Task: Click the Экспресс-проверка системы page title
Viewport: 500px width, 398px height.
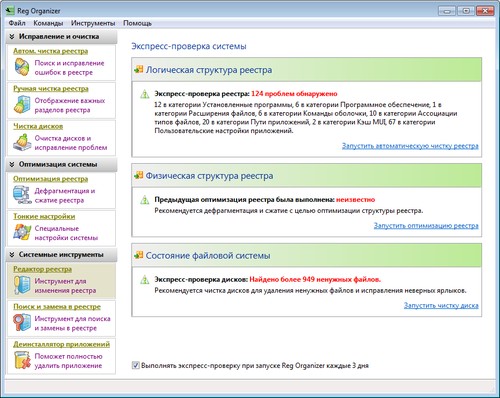Action: coord(189,46)
